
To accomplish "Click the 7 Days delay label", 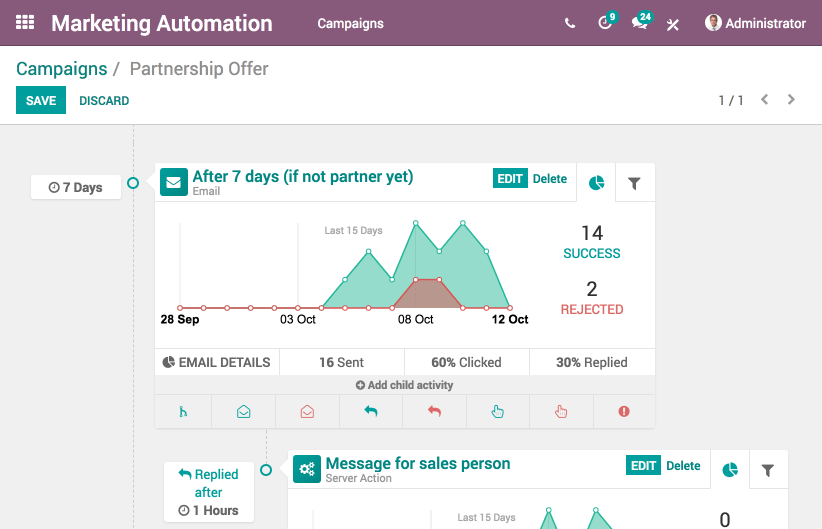I will click(75, 187).
